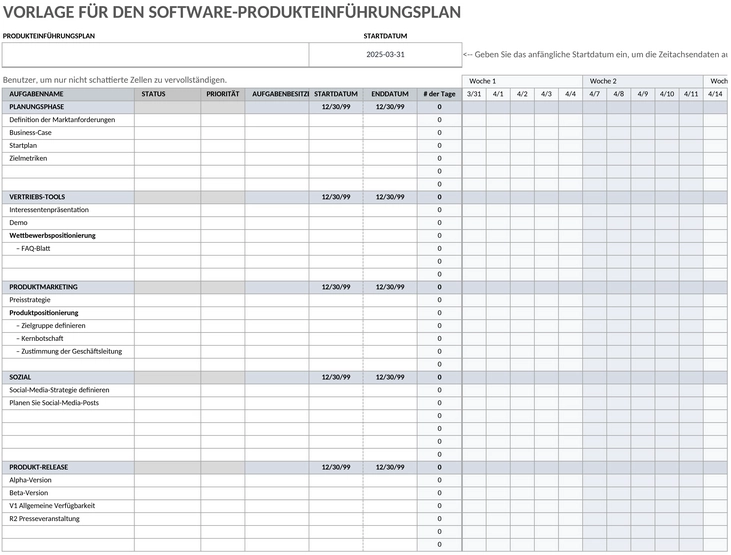Select the 4/7 date column header

[595, 94]
